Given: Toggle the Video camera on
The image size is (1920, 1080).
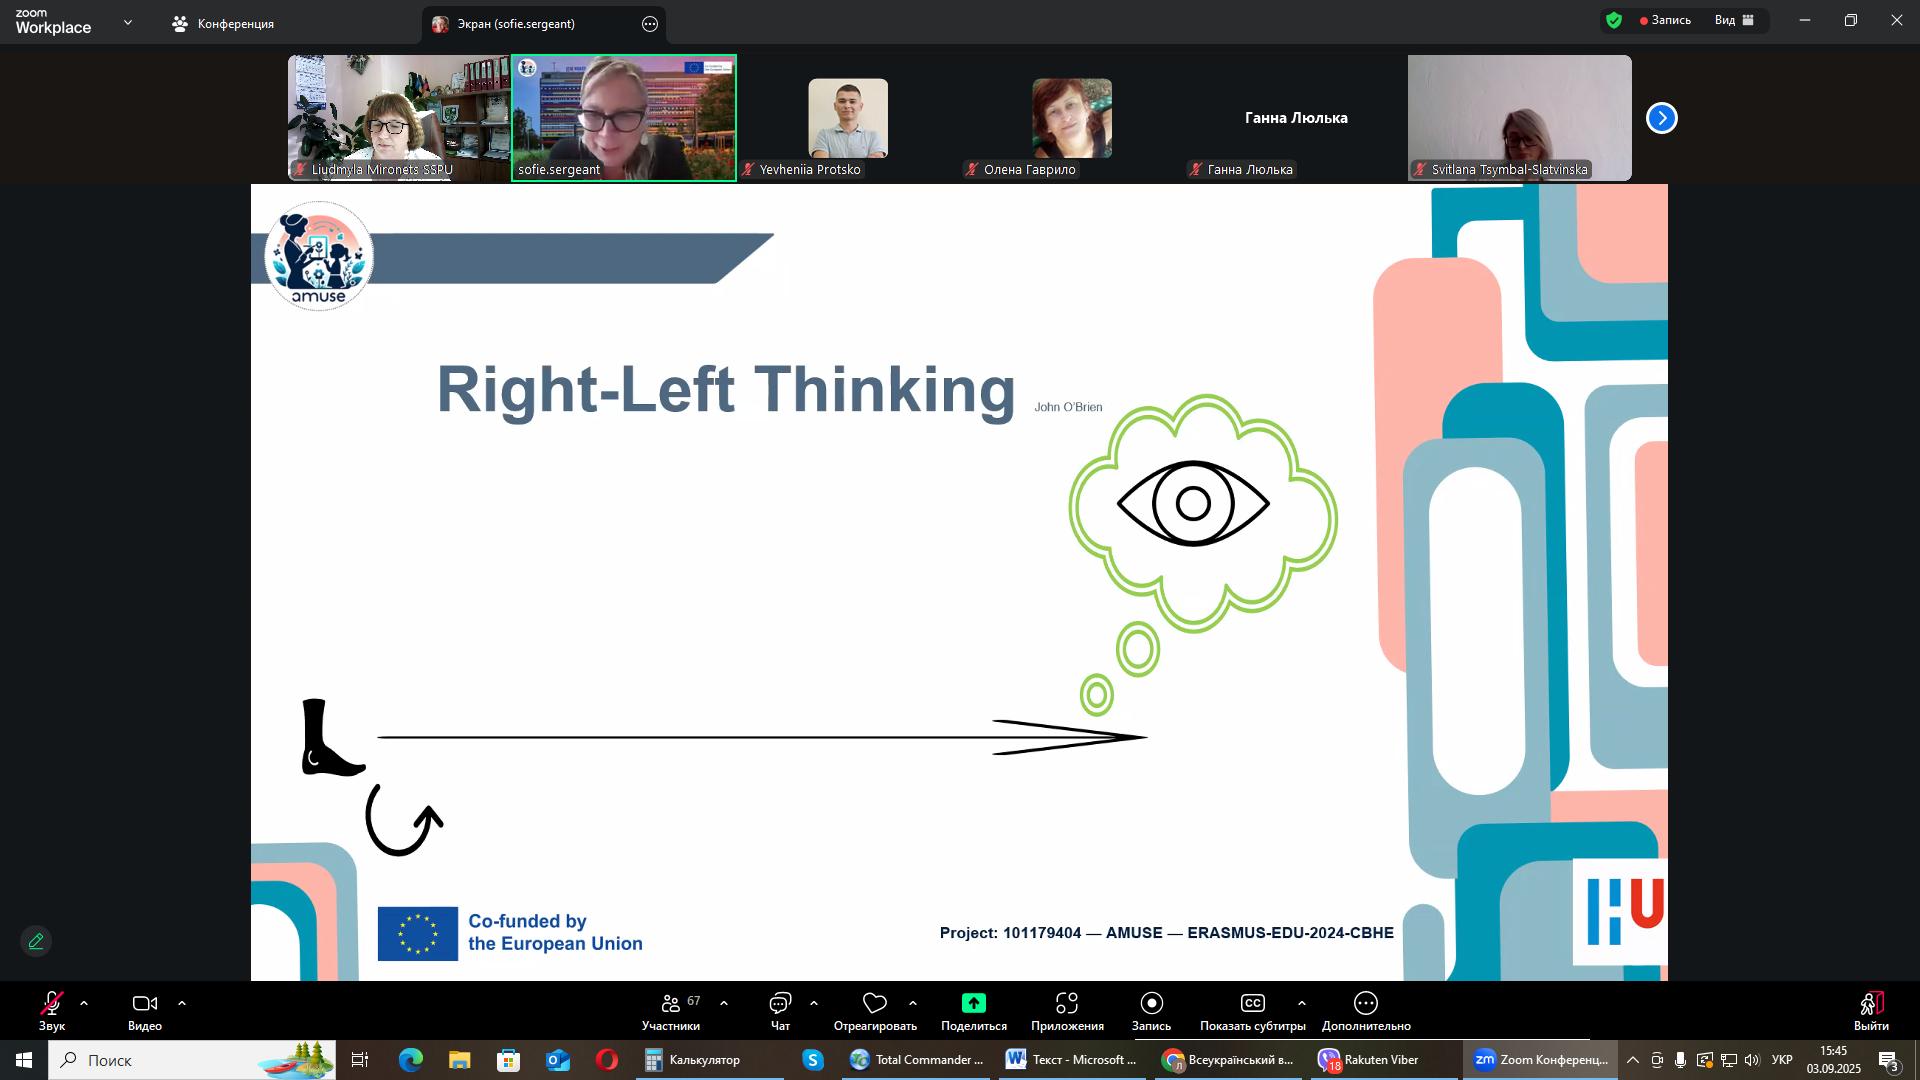Looking at the screenshot, I should 145,1004.
